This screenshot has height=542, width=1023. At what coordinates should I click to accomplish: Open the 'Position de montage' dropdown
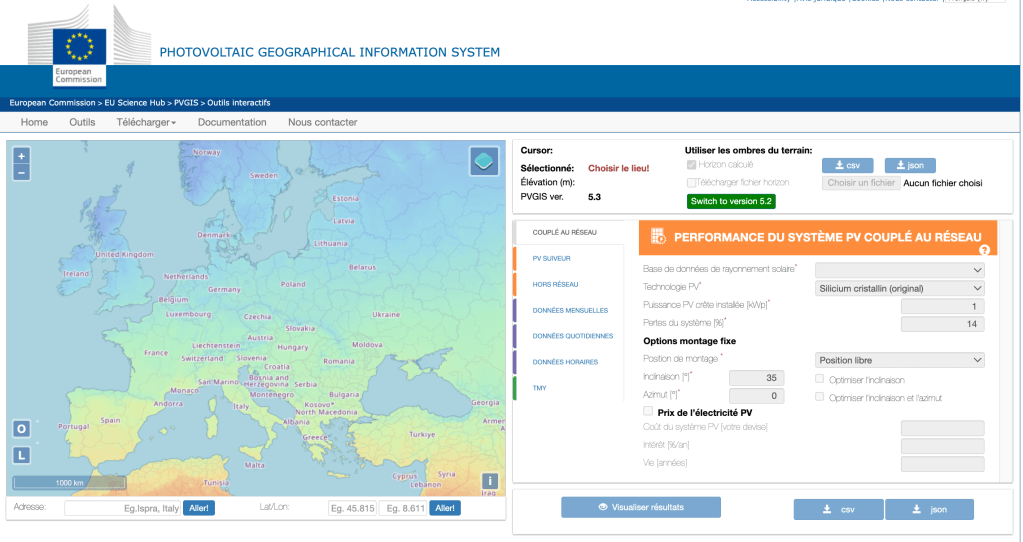tap(900, 360)
